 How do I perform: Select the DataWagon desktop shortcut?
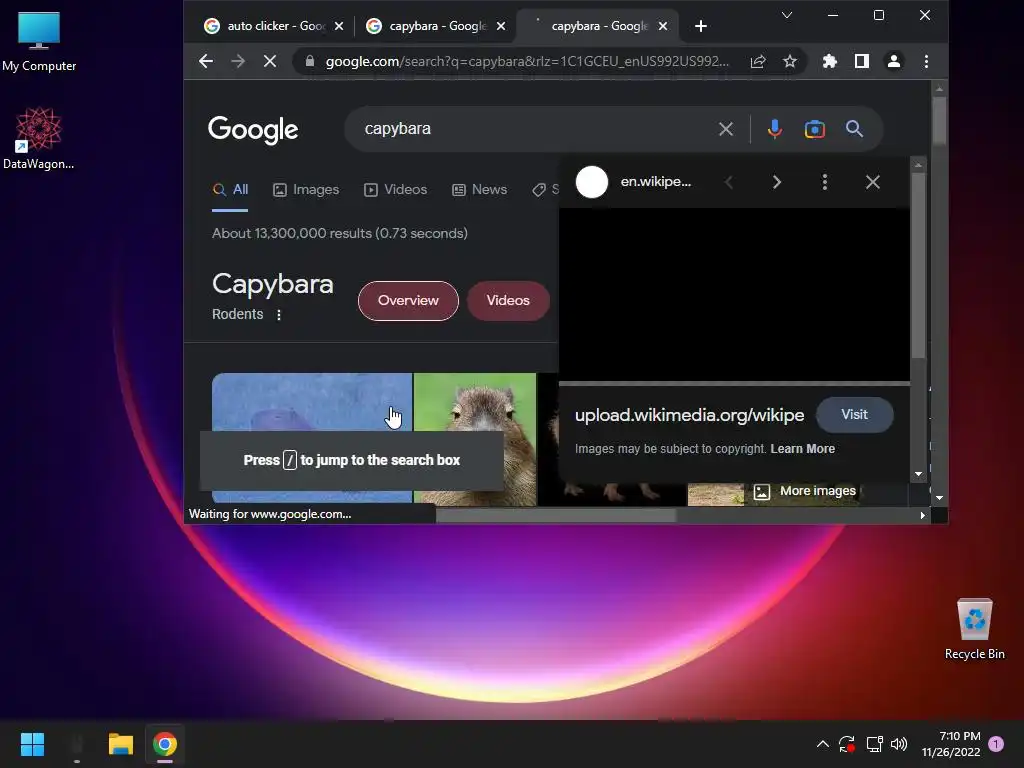click(39, 138)
